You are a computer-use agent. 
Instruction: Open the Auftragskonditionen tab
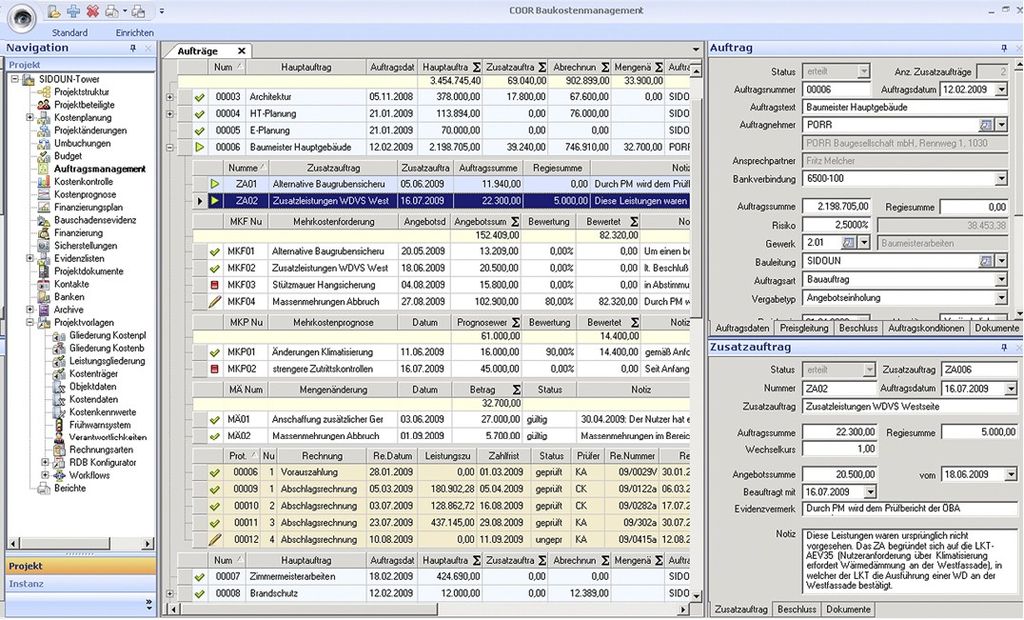point(926,328)
